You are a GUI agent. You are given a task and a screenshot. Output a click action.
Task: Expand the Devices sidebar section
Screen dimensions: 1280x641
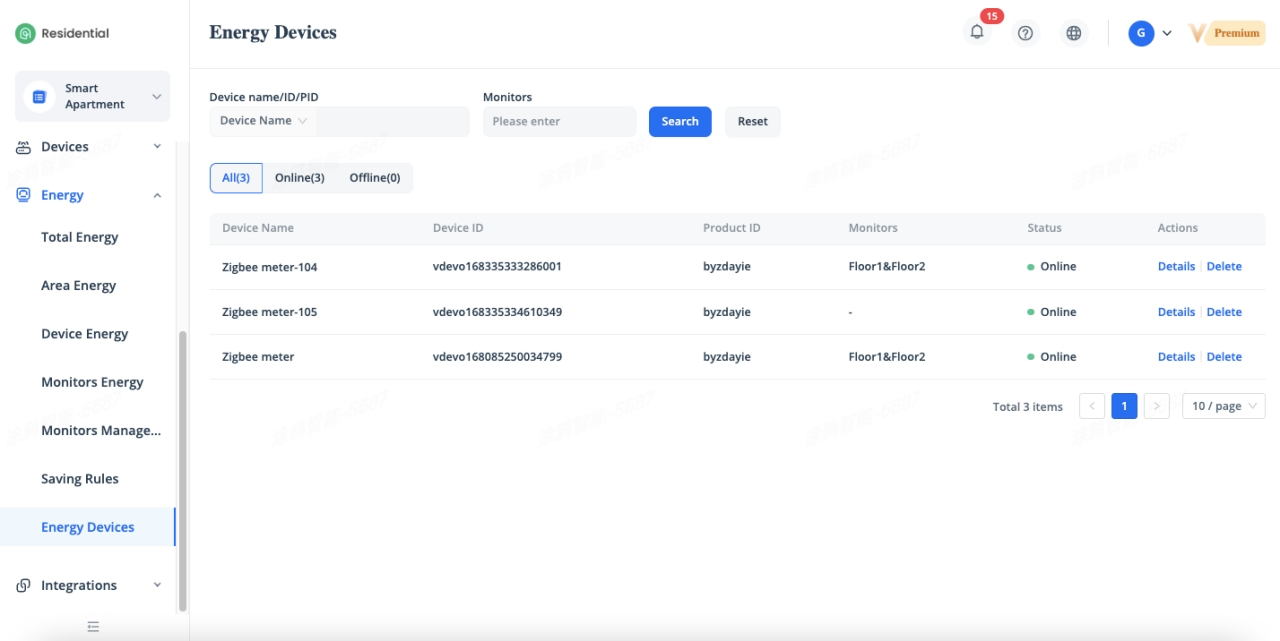coord(157,147)
